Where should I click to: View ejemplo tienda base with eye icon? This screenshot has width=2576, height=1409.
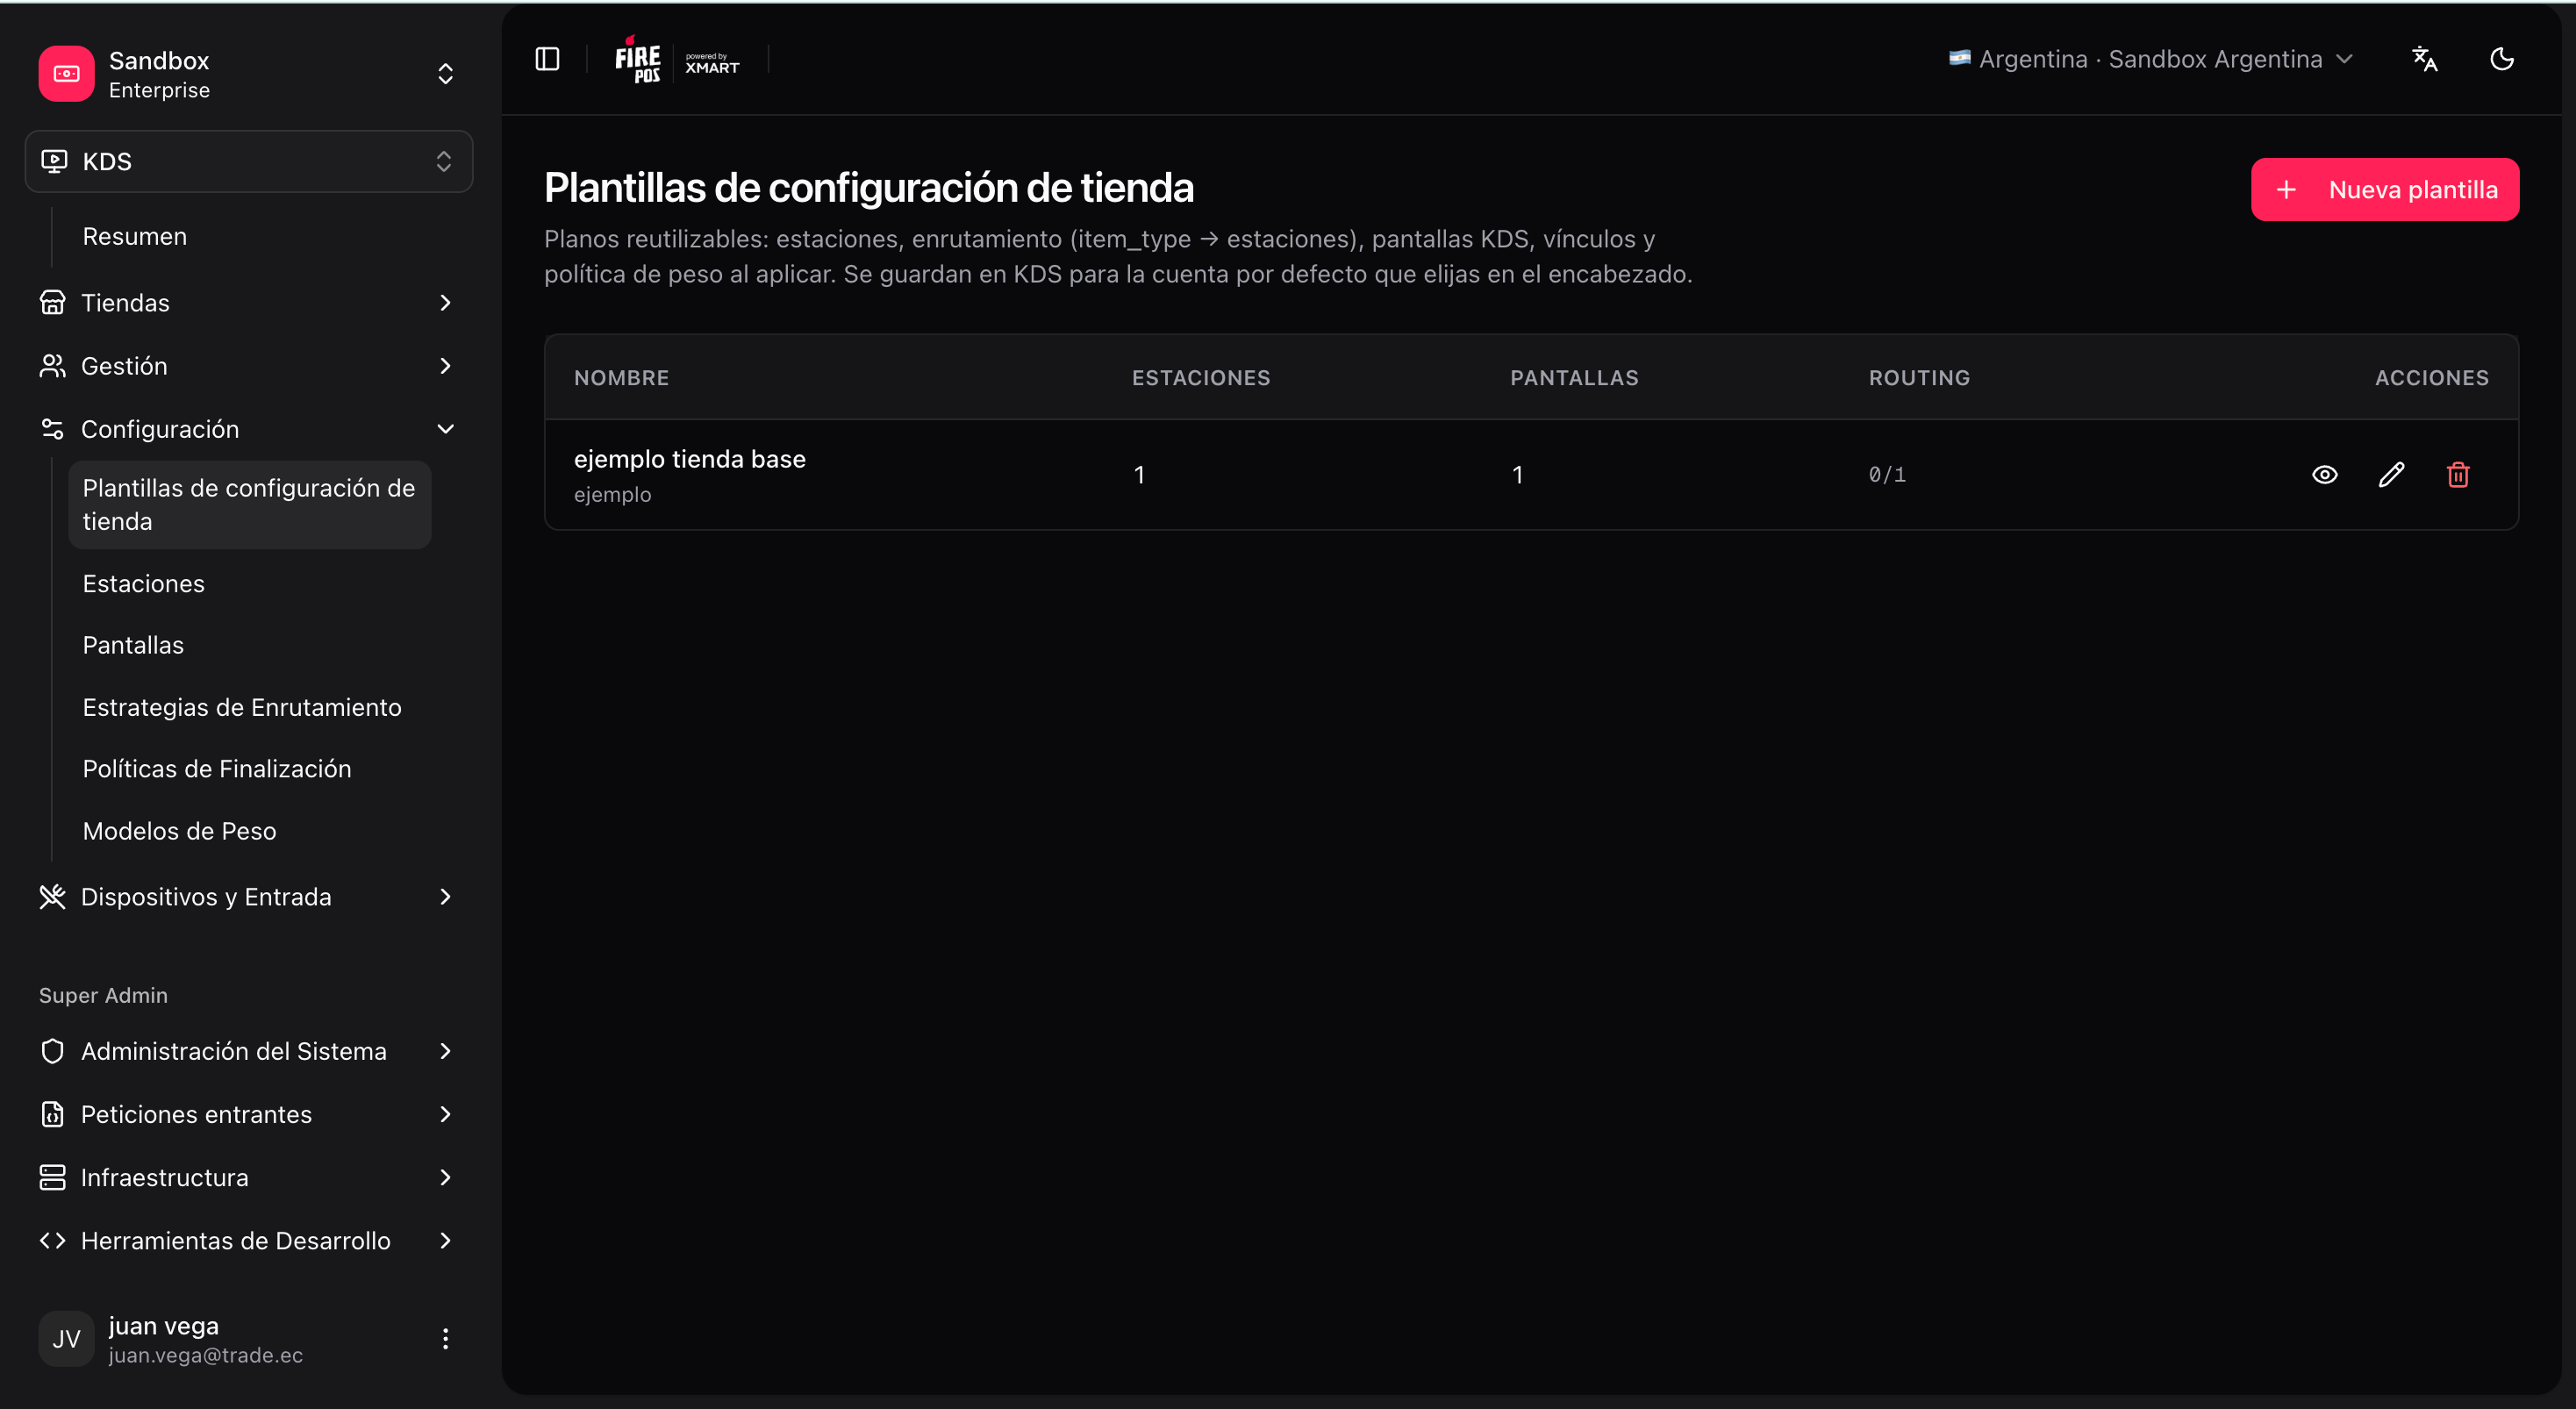point(2324,474)
